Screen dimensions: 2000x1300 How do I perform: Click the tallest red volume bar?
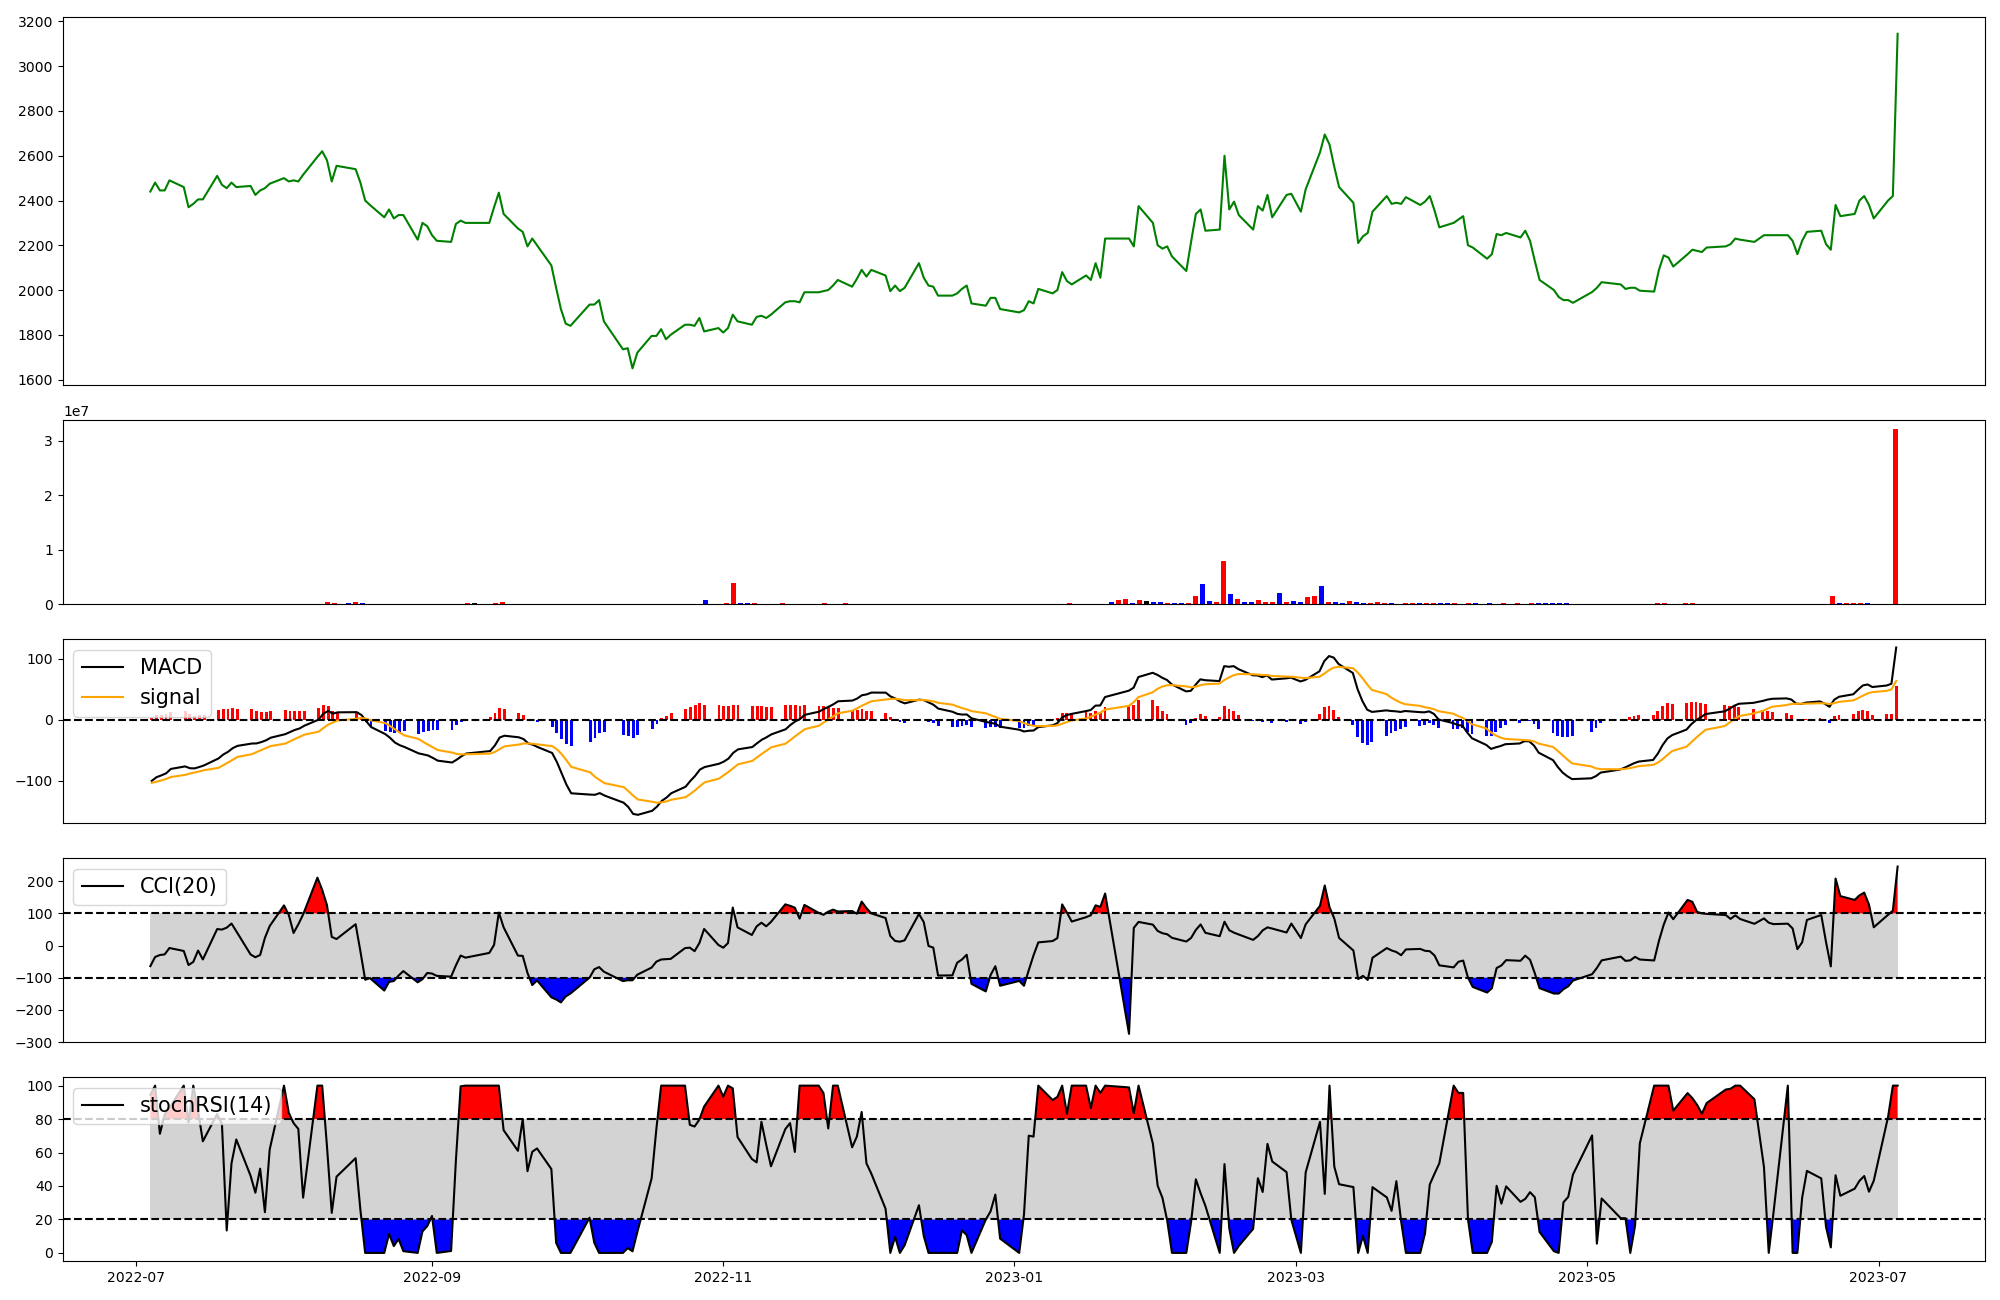coord(1895,516)
